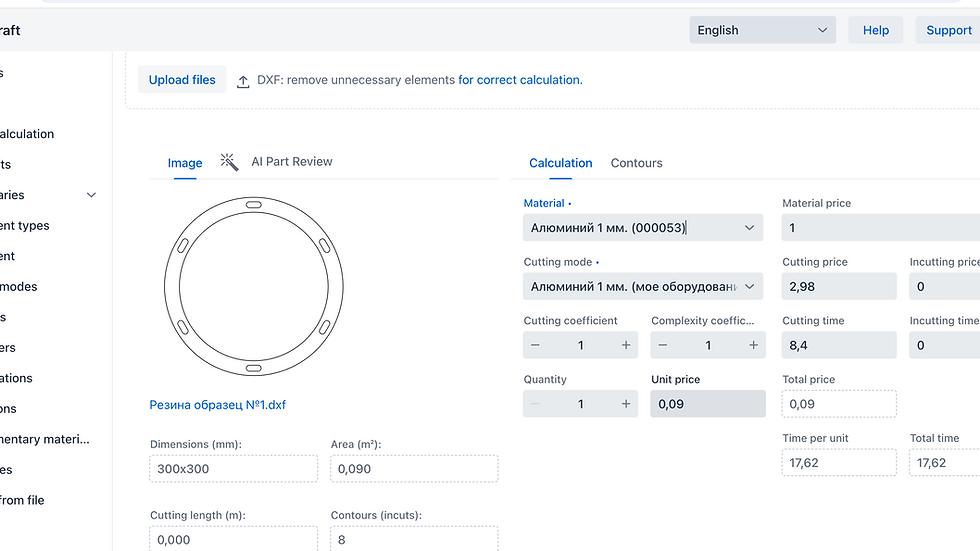The width and height of the screenshot is (980, 551).
Task: Increase complexity coefficient with plus
Action: point(753,345)
